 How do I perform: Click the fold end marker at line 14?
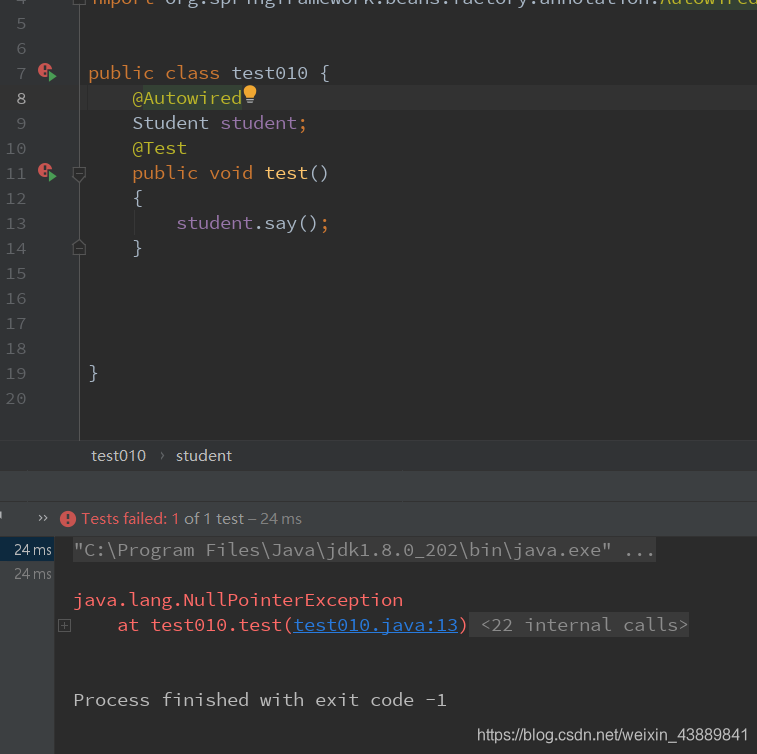pos(79,247)
